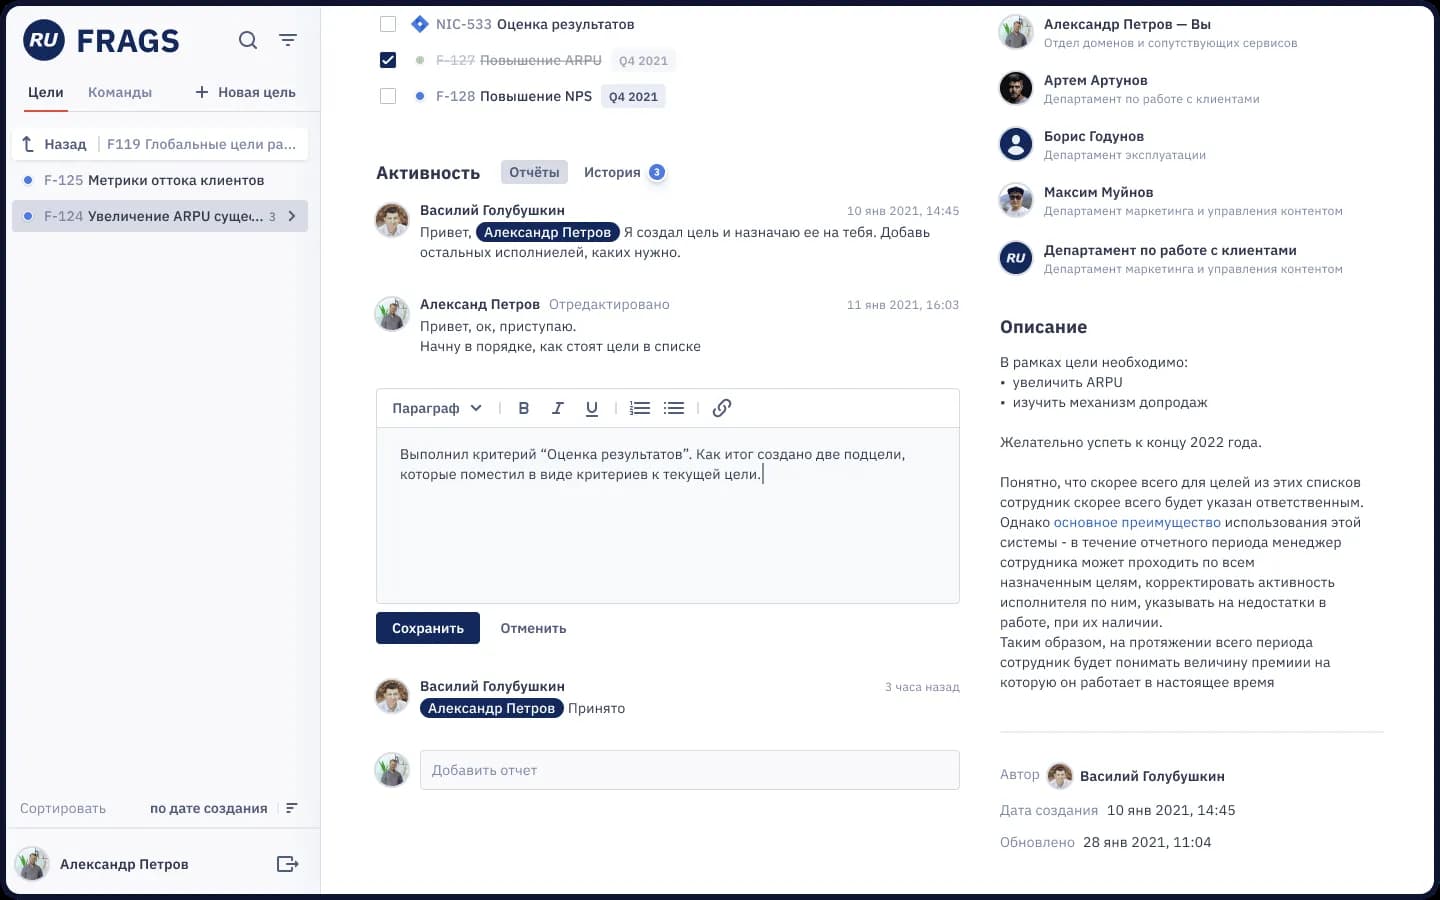The height and width of the screenshot is (900, 1440).
Task: Apply italic formatting in the editor
Action: [x=558, y=408]
